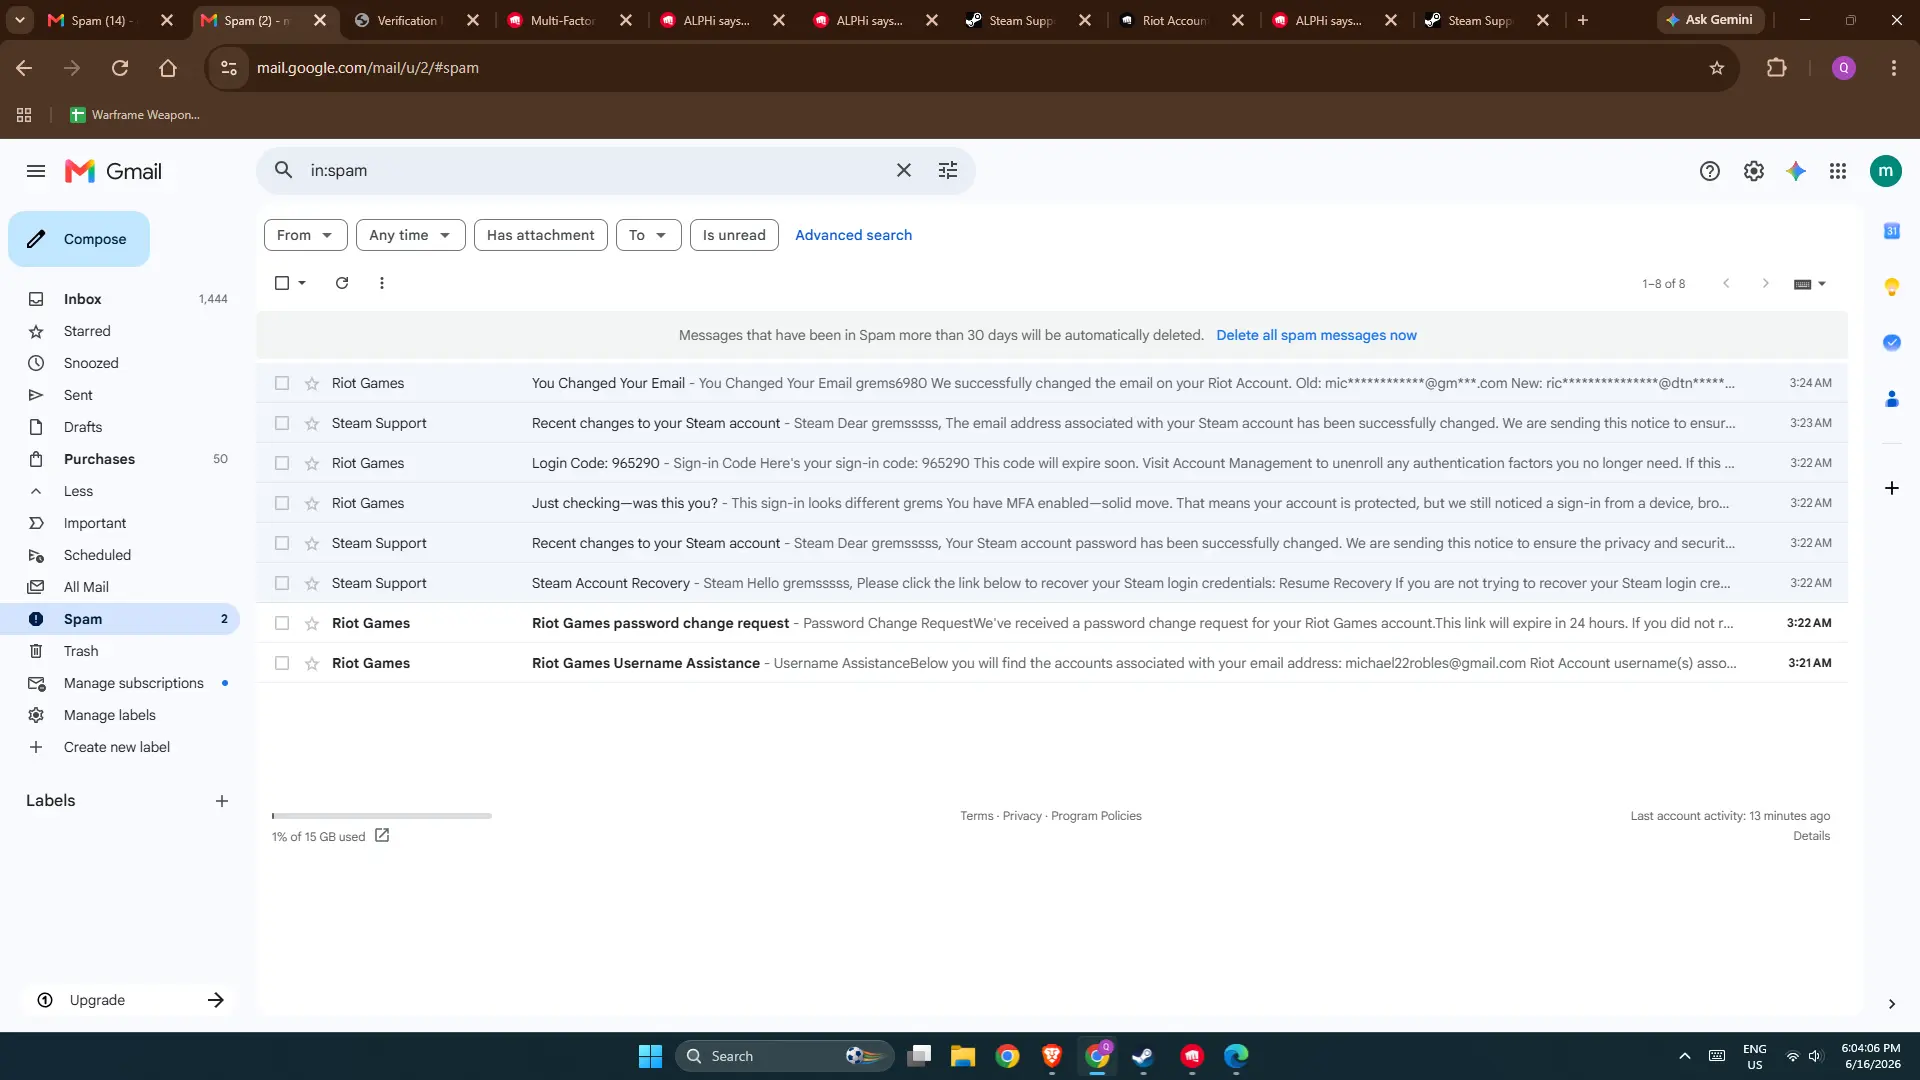Show hidden system tray icons
The image size is (1920, 1080).
[1685, 1056]
